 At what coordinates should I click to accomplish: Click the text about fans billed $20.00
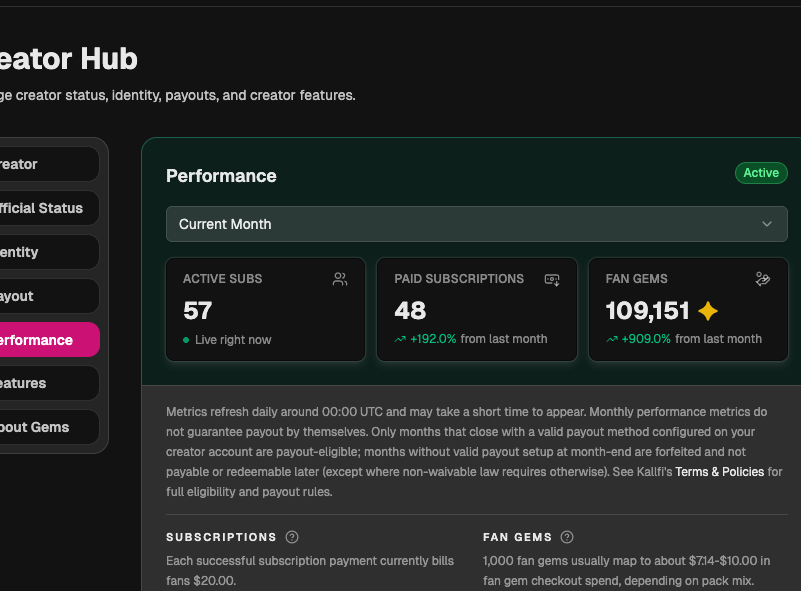(310, 571)
